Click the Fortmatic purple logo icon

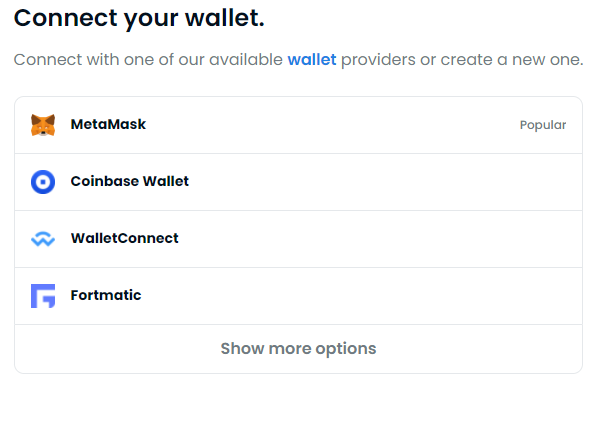pyautogui.click(x=43, y=296)
